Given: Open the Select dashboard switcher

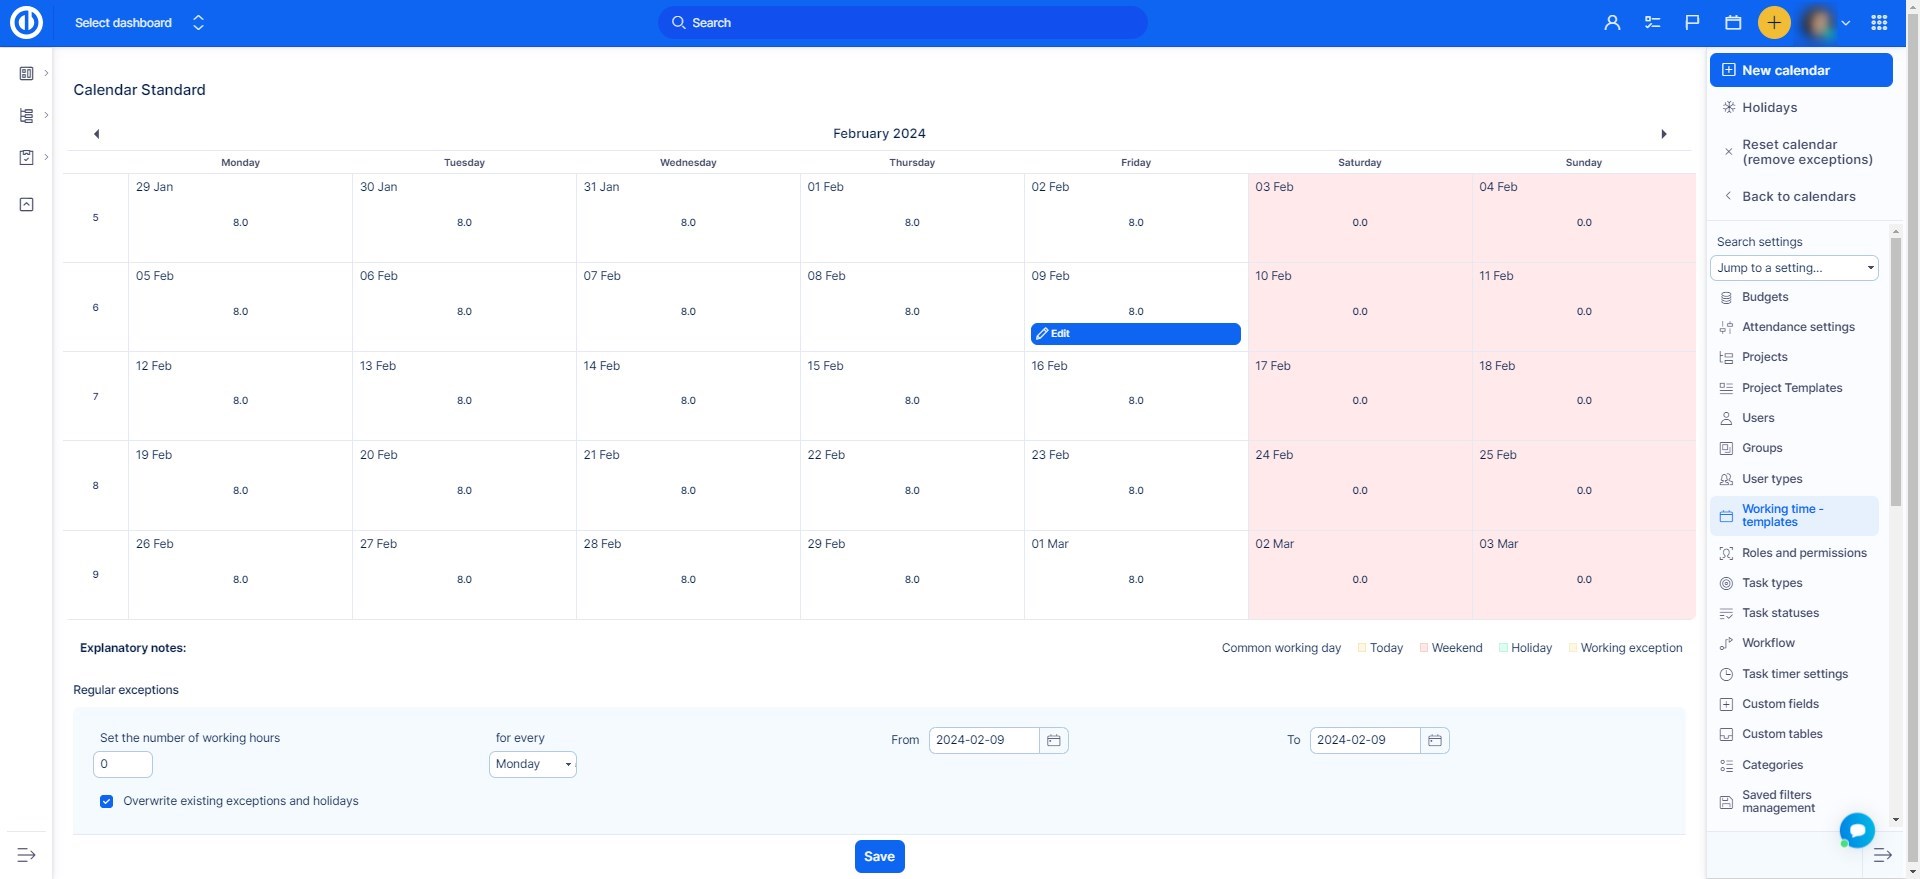Looking at the screenshot, I should click(139, 22).
